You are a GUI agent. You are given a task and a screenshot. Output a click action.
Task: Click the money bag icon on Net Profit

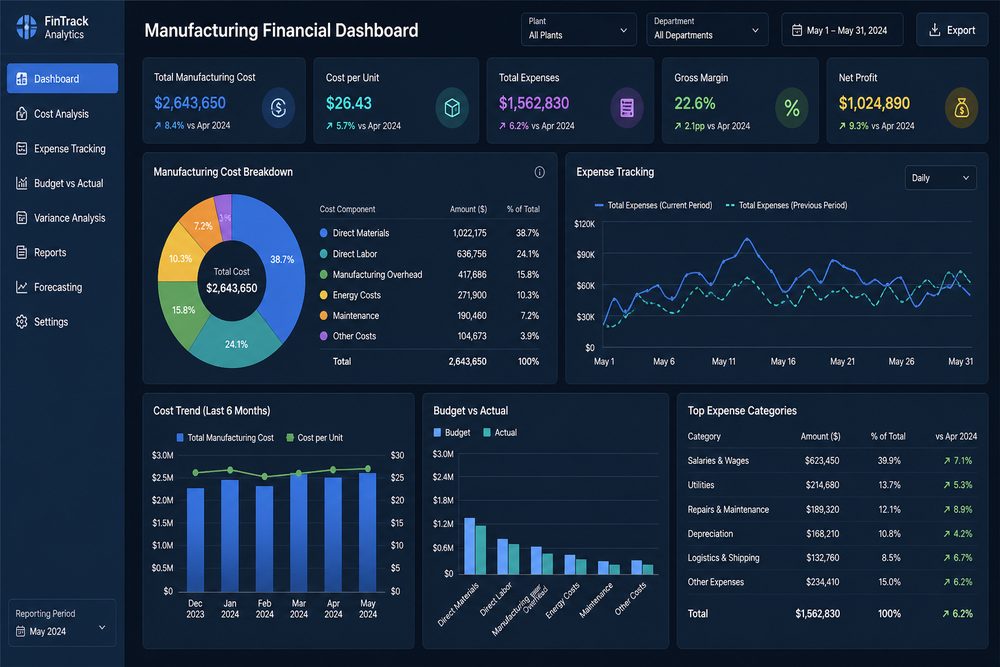(961, 108)
